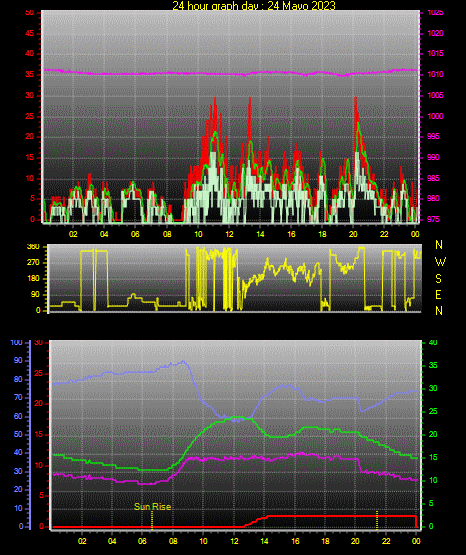Screen dimensions: 466x555
Task: Click the yellow sunset dotted marker line
Action: tap(377, 520)
